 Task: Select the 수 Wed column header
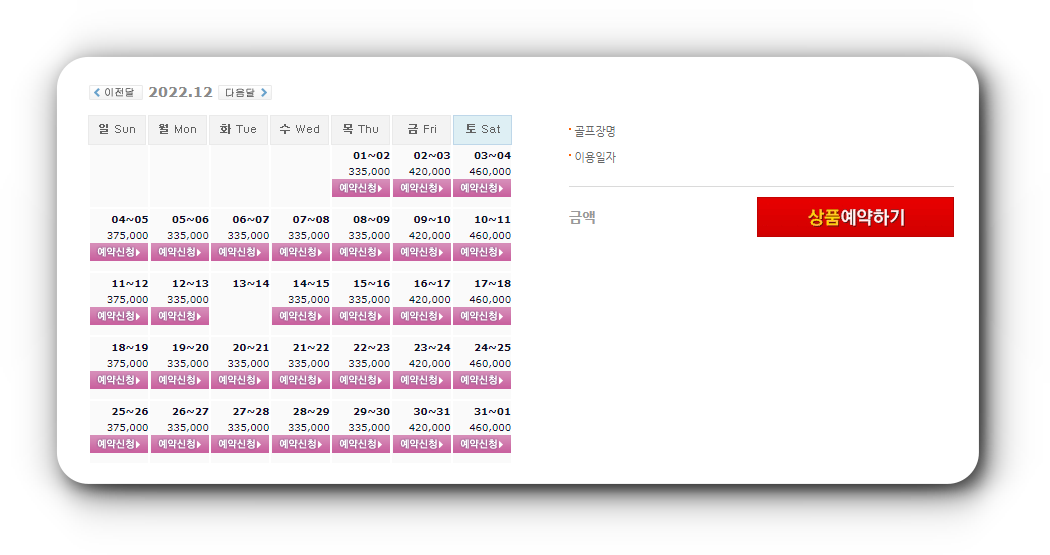(299, 129)
